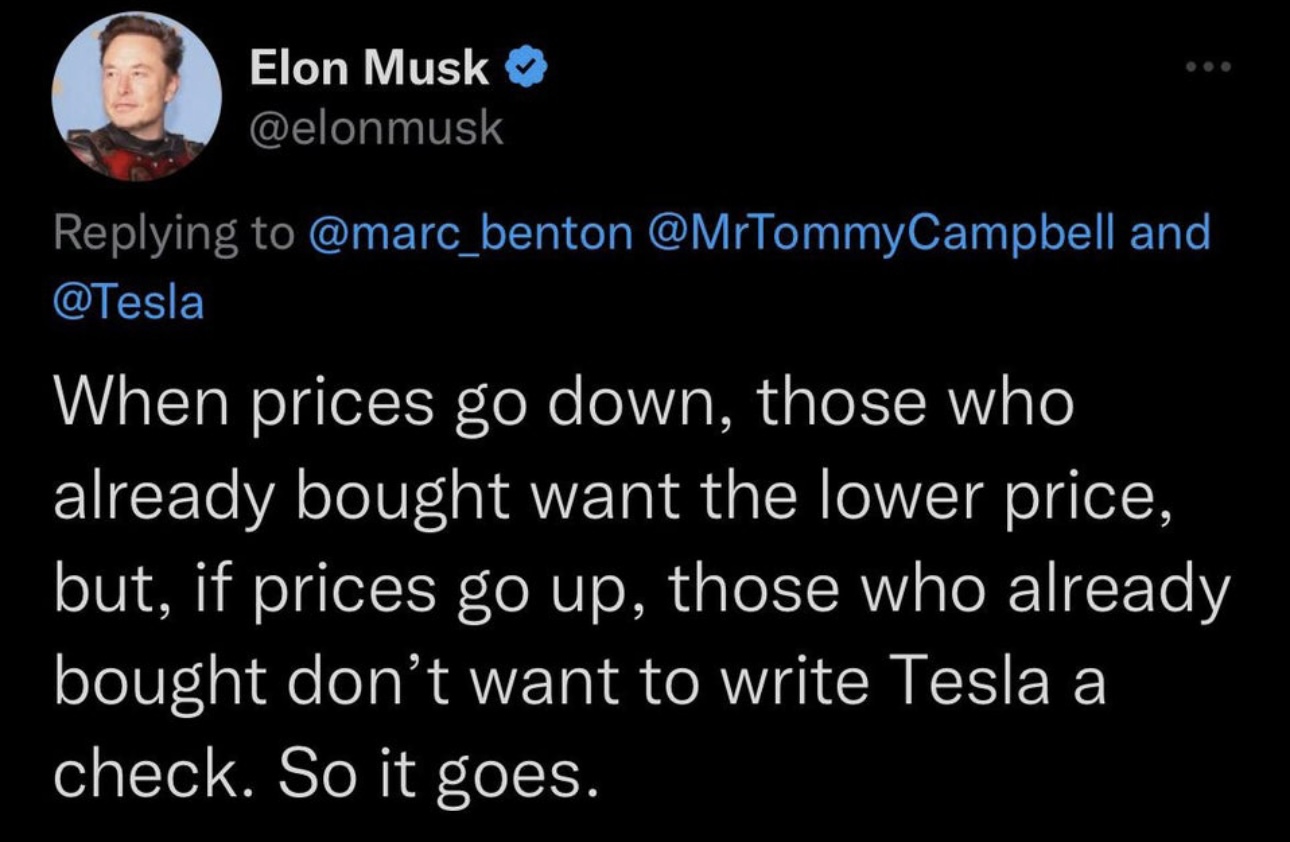Open the @elonmusk handle

click(376, 130)
